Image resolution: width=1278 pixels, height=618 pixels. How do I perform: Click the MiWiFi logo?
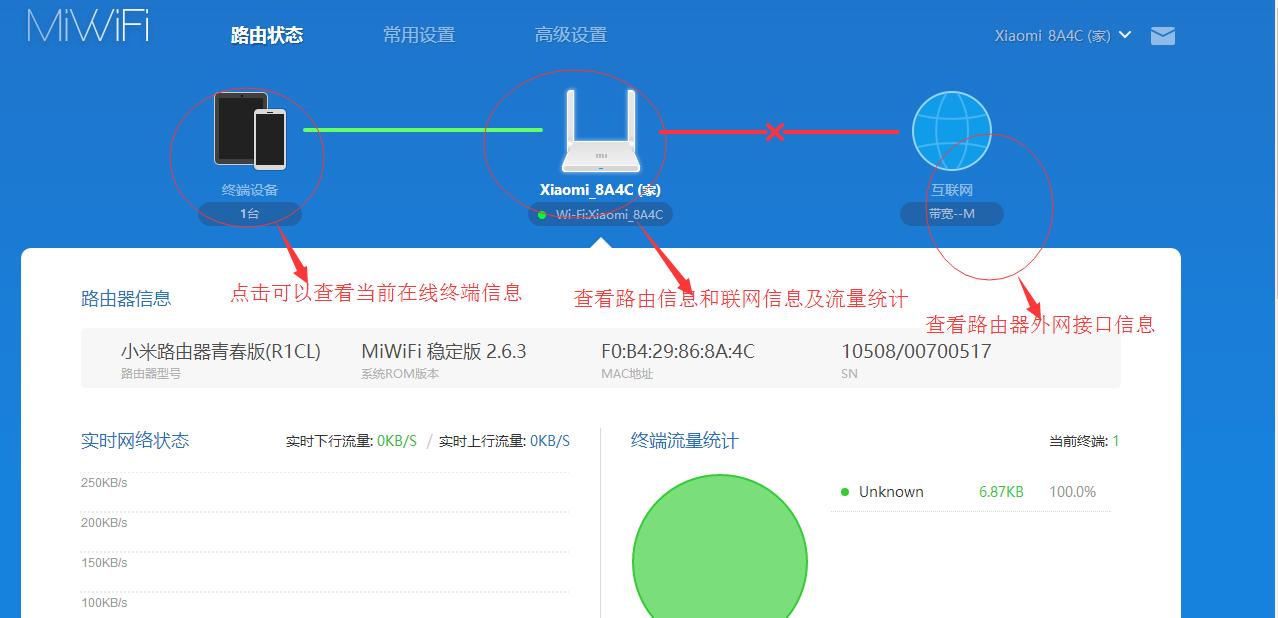point(88,26)
